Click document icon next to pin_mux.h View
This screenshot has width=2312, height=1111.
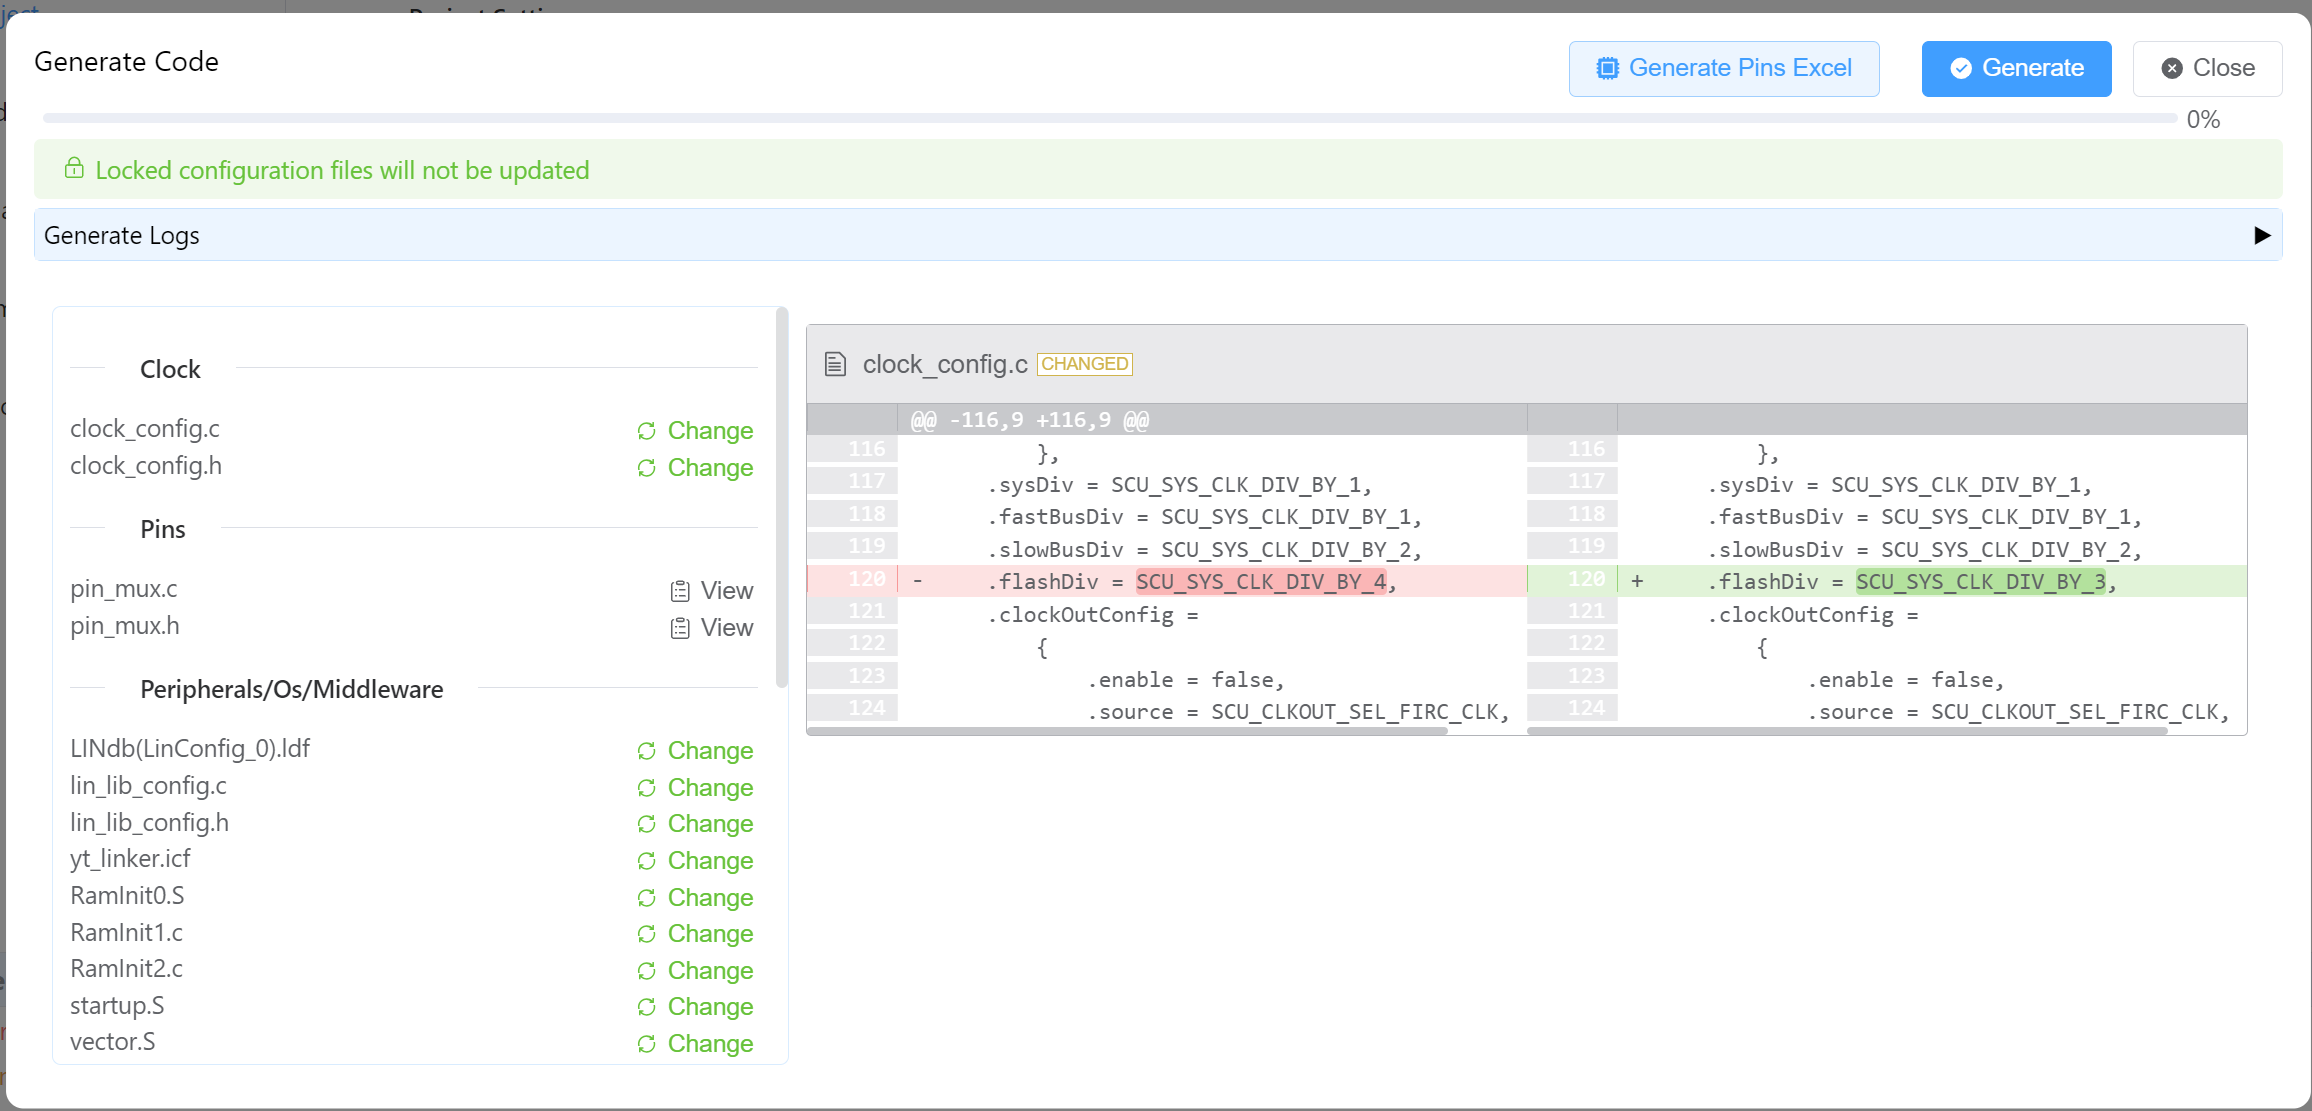[680, 628]
